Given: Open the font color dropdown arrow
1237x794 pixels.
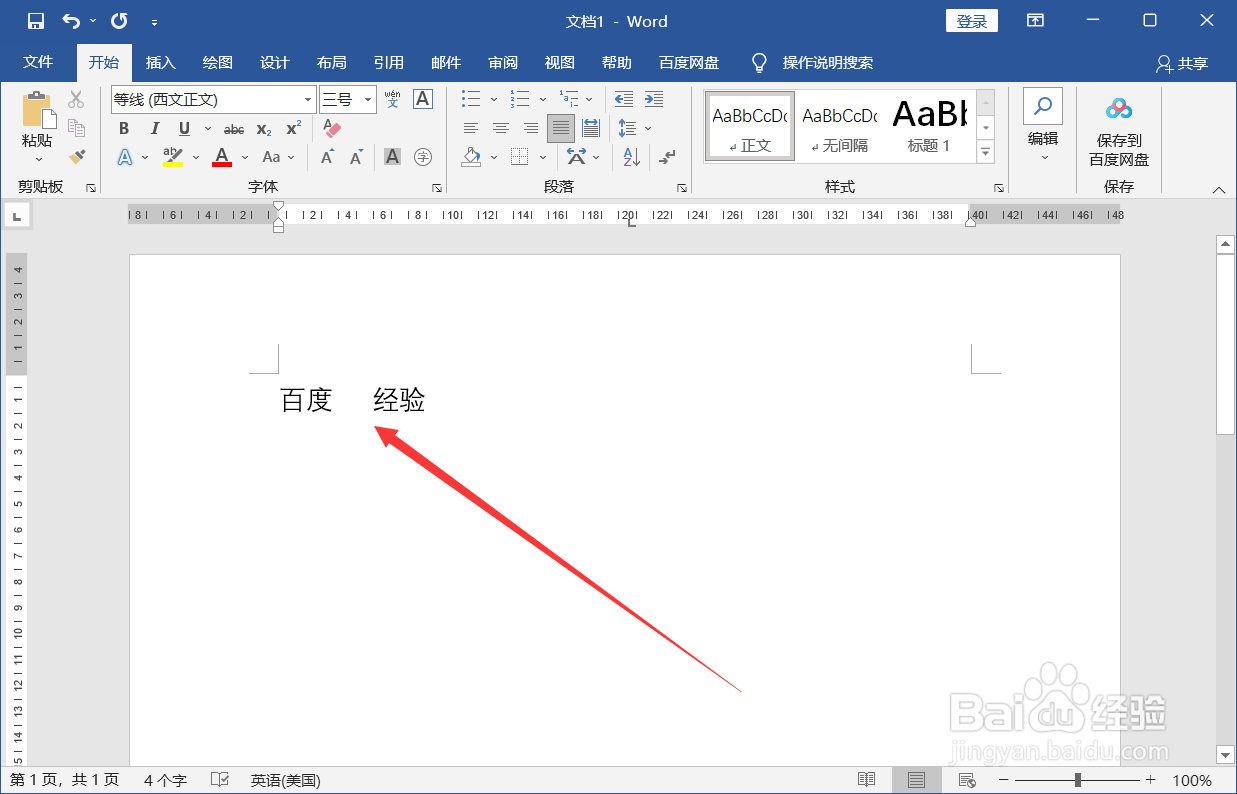Looking at the screenshot, I should [244, 158].
